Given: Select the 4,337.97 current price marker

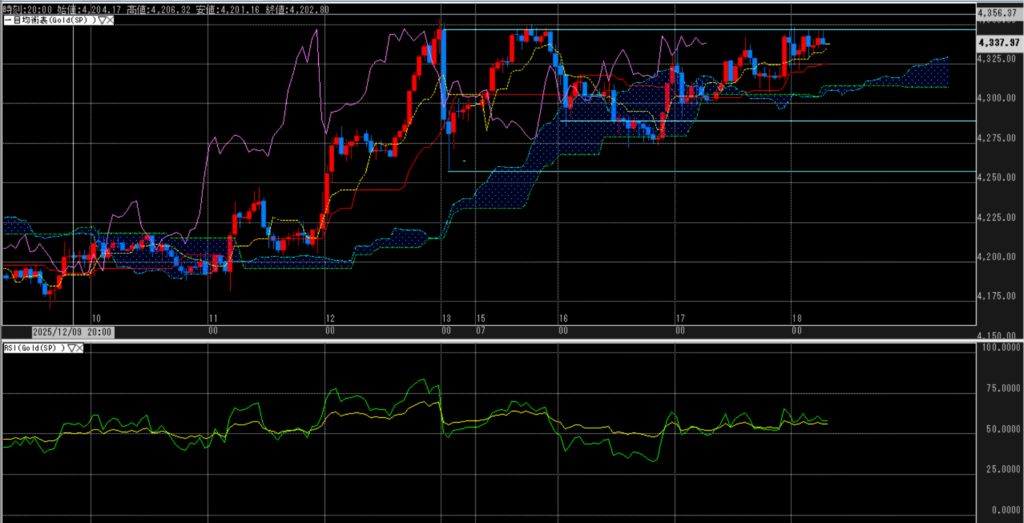Looking at the screenshot, I should click(x=999, y=42).
